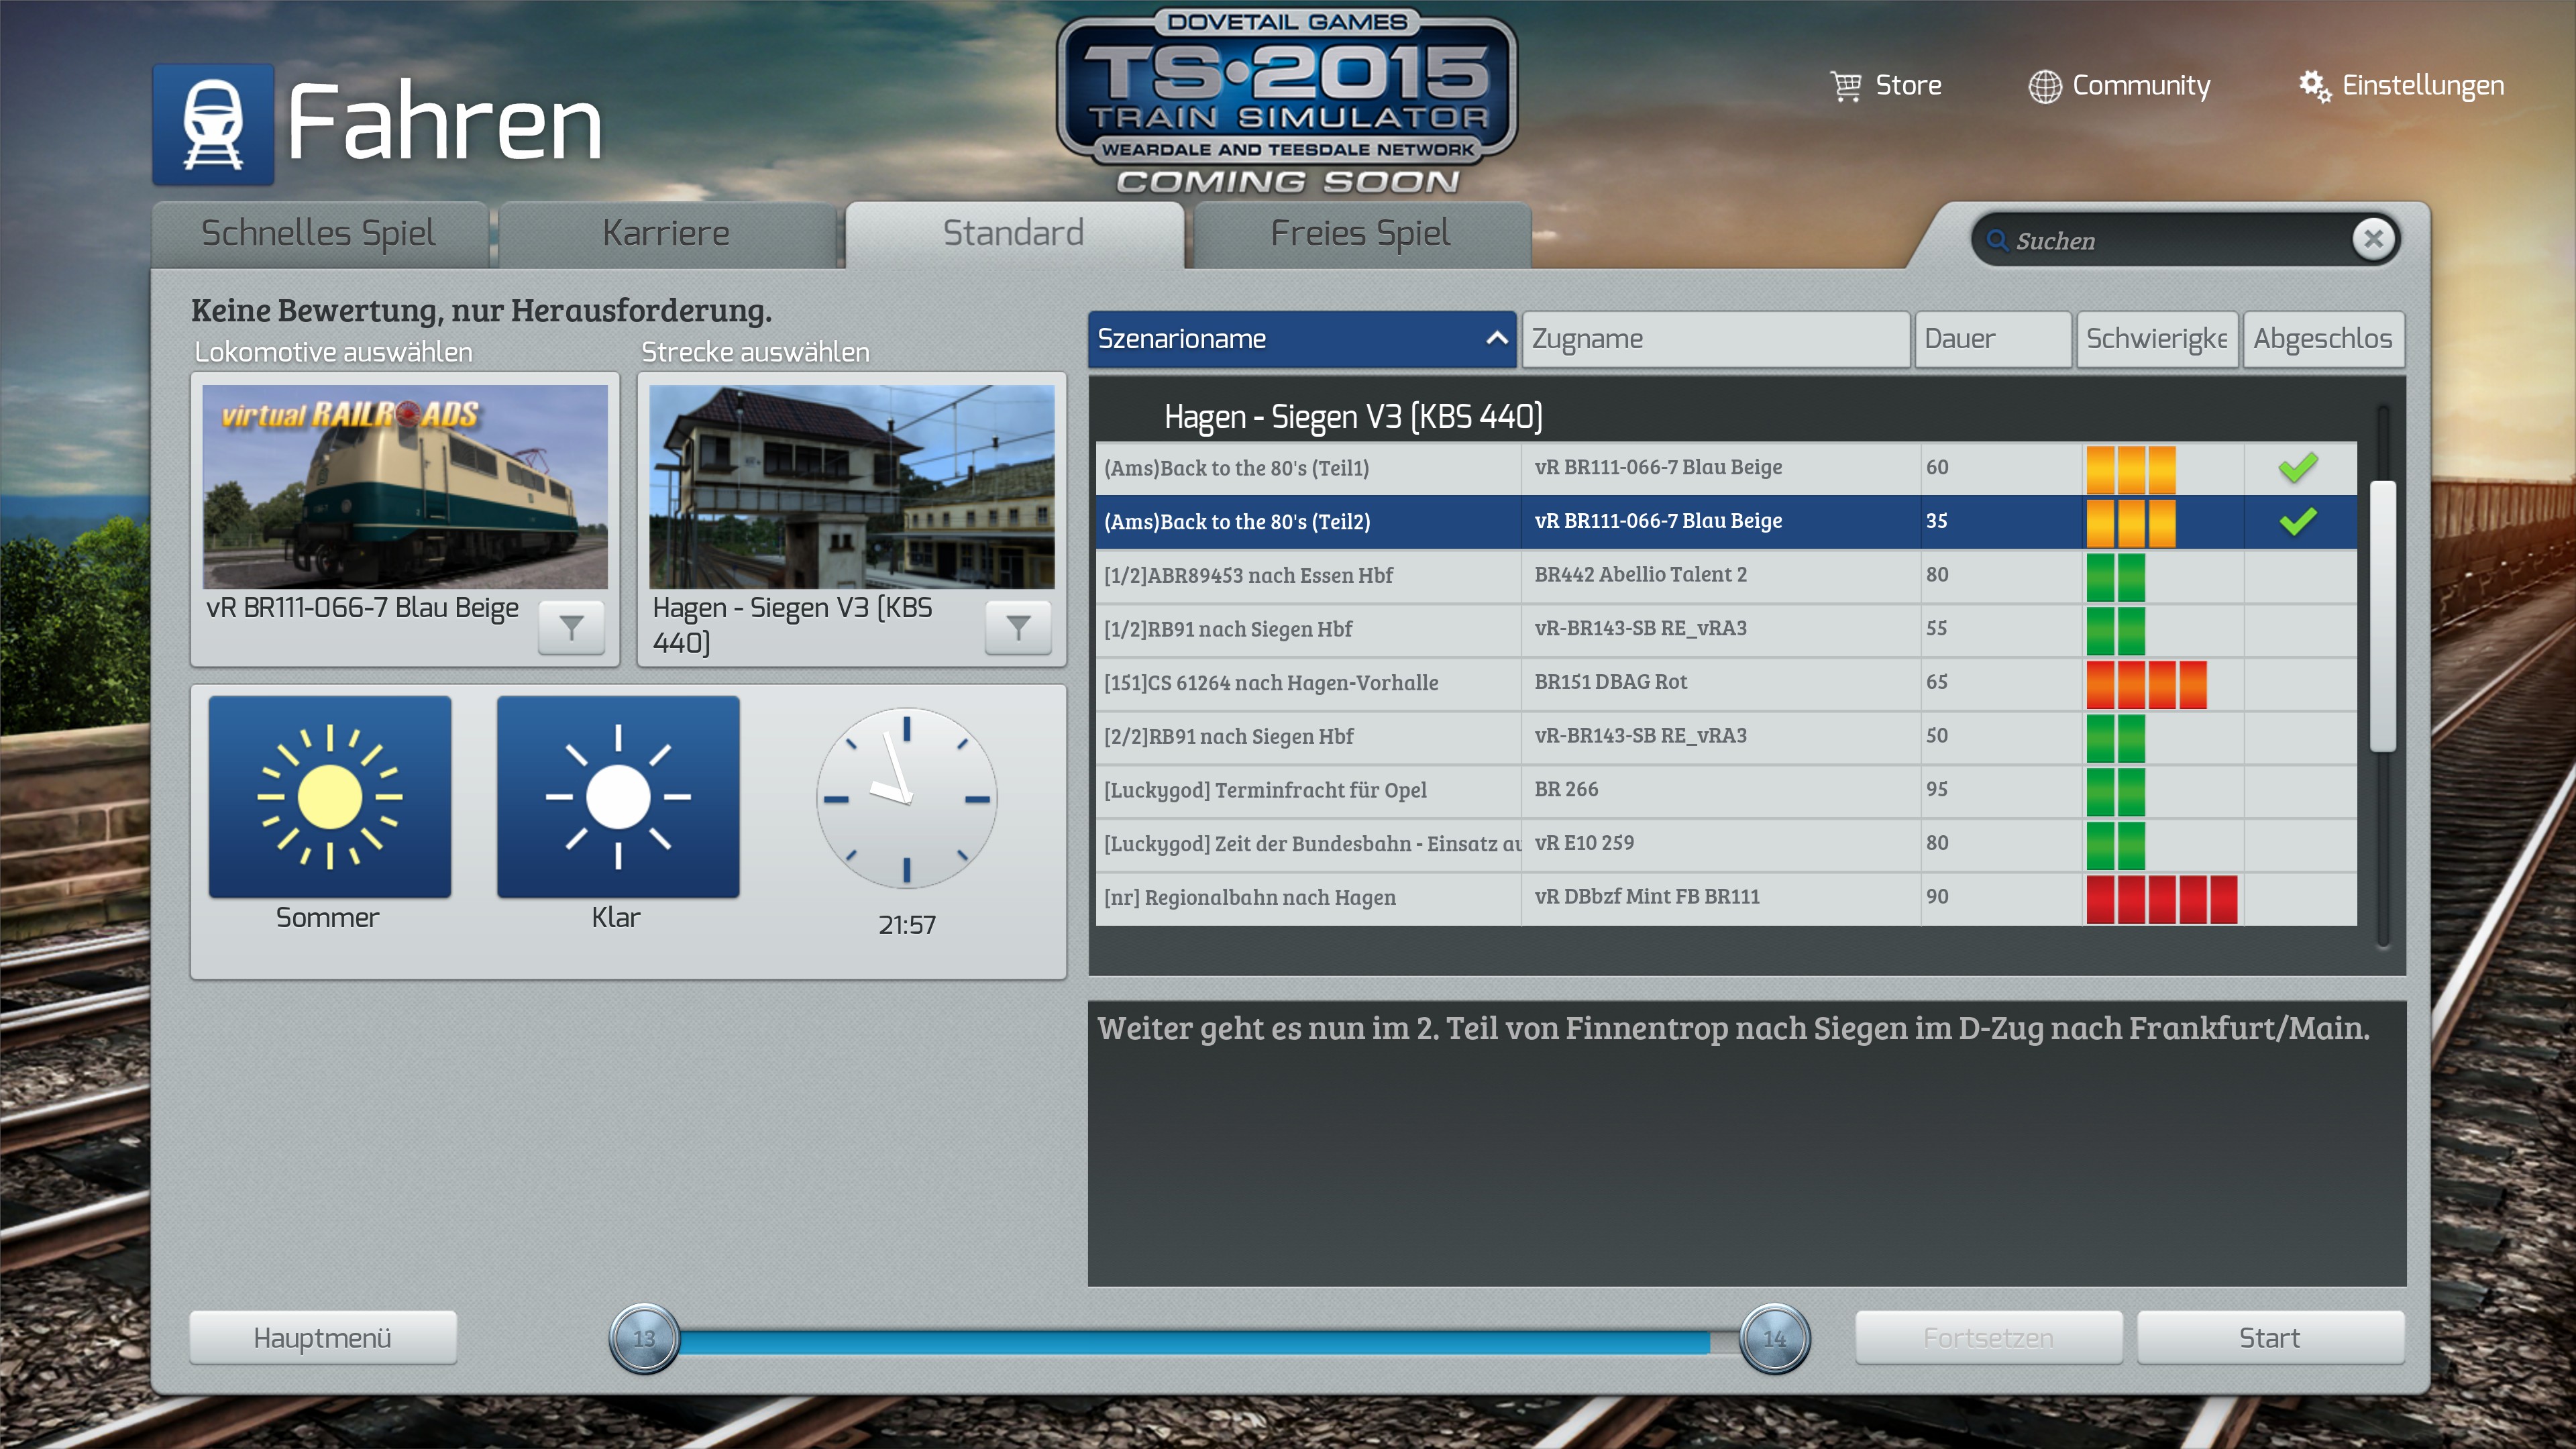2576x1449 pixels.
Task: Click the level 13 progress bar knob
Action: 644,1338
